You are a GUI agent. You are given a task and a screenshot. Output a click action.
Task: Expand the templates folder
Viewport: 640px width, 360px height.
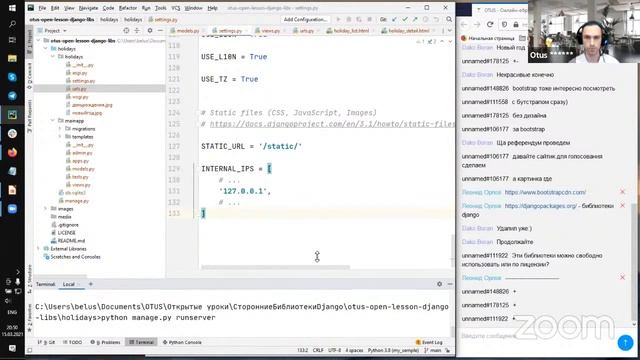click(x=60, y=137)
